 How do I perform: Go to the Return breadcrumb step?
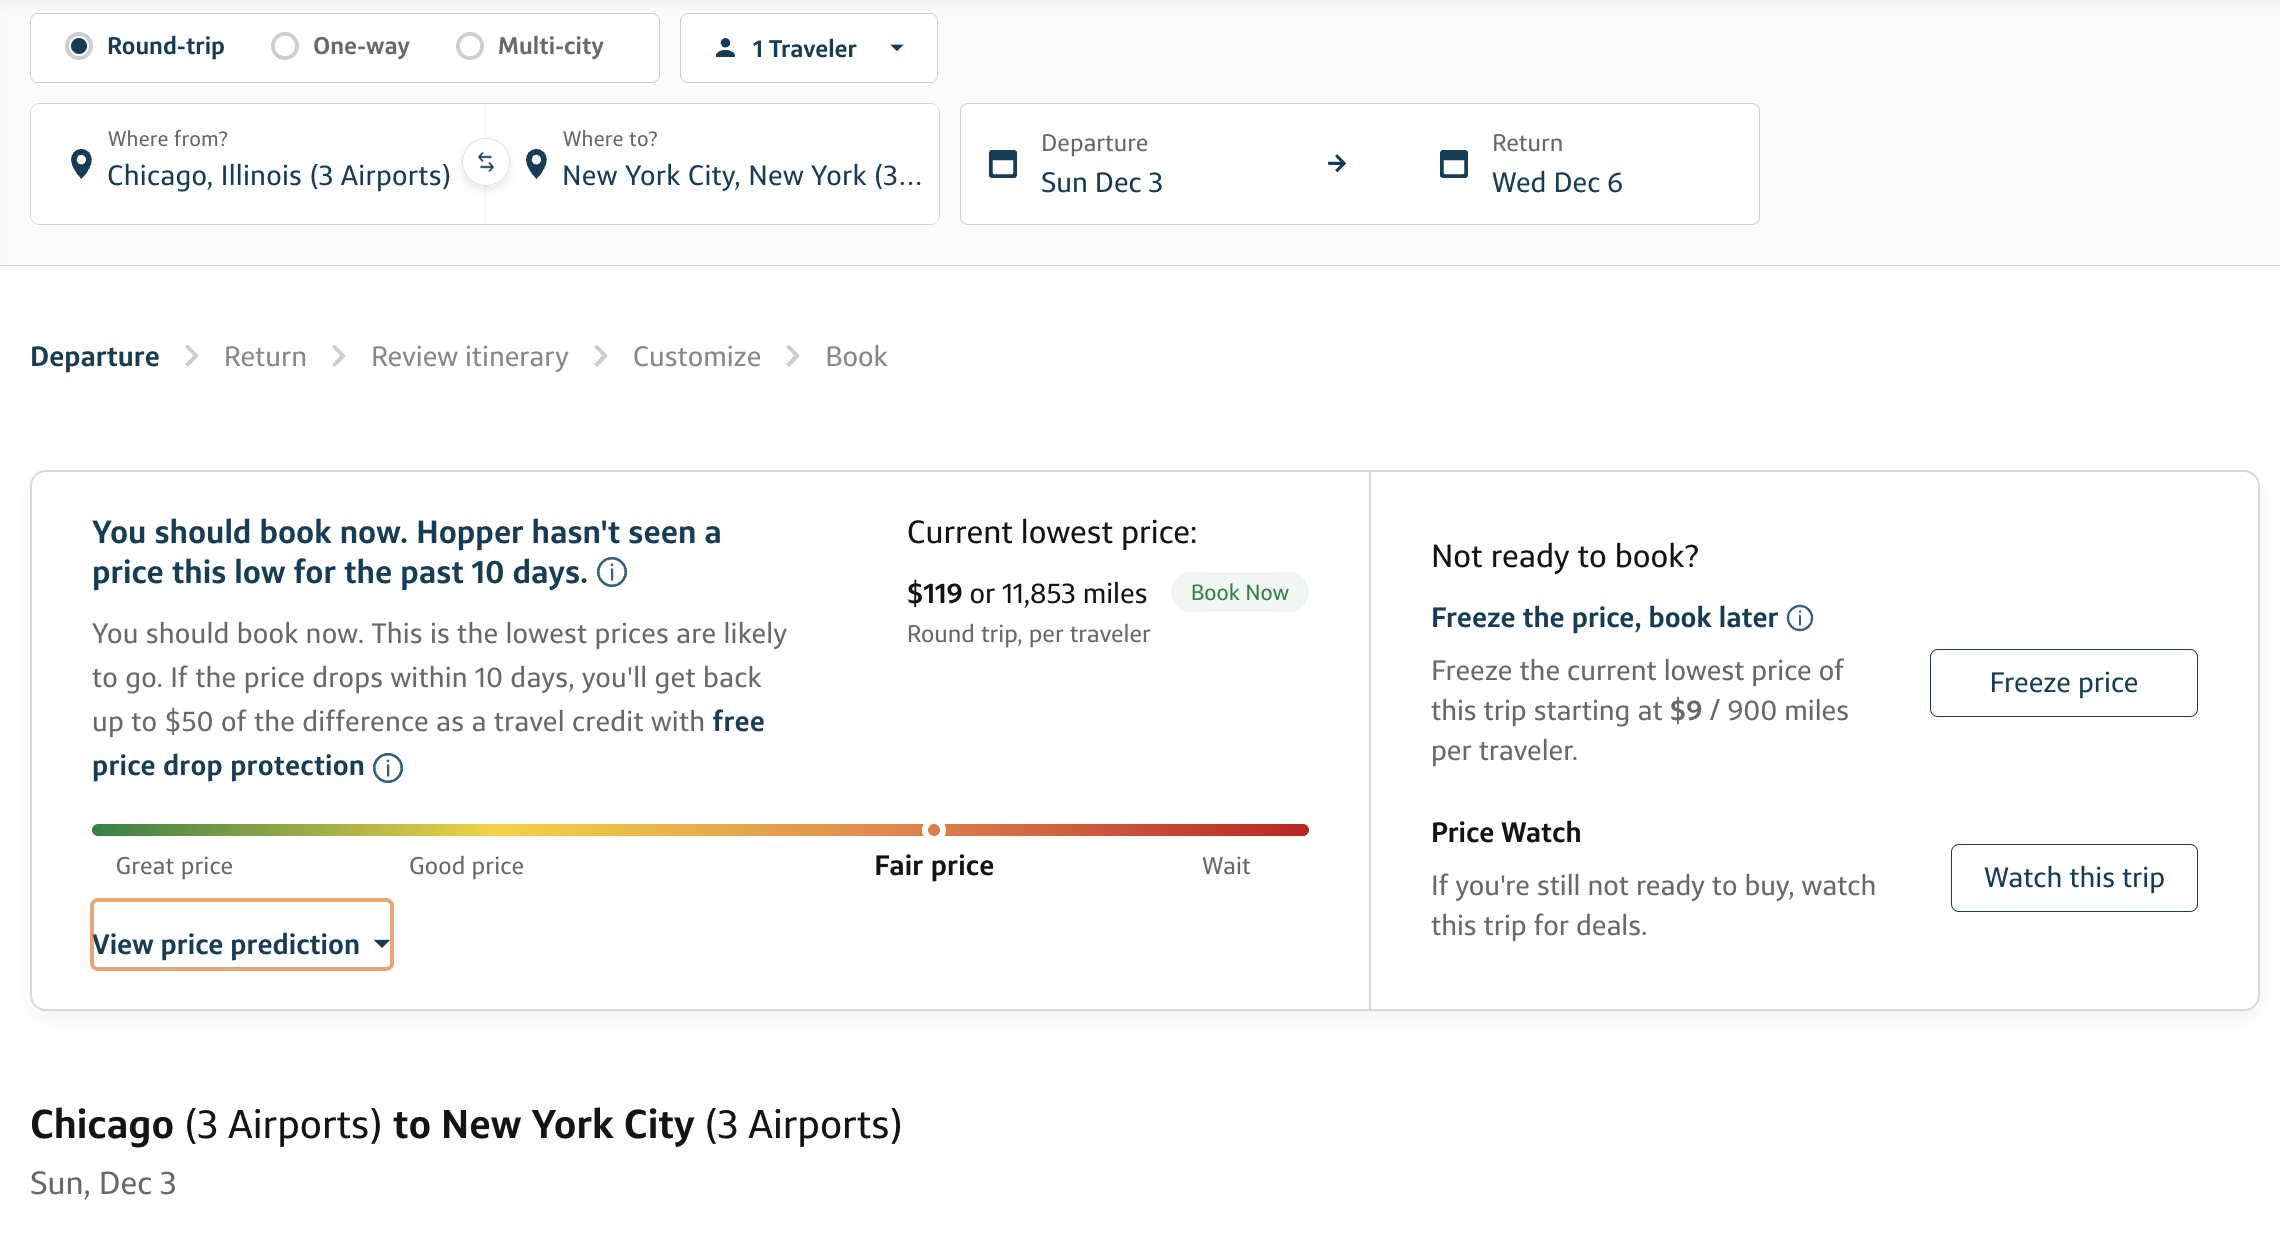coord(265,357)
